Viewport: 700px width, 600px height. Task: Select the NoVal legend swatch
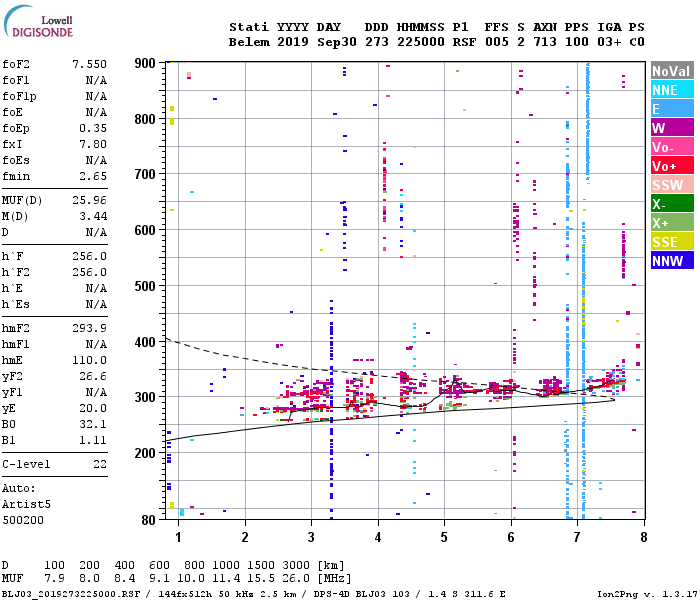click(x=672, y=71)
